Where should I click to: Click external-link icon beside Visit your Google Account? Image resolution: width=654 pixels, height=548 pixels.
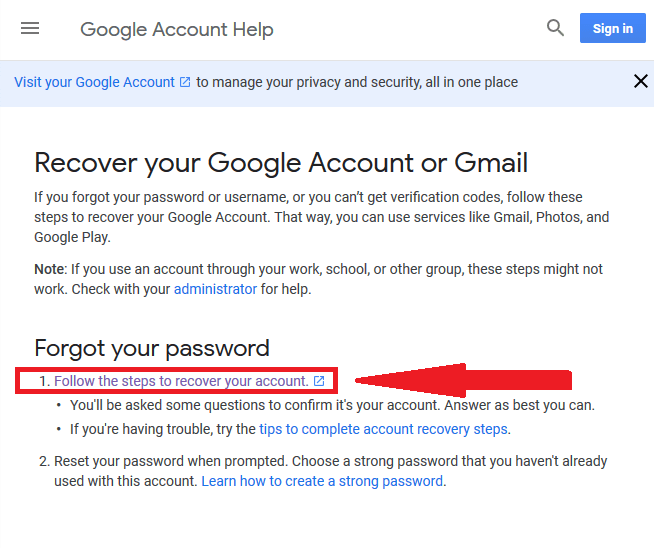[185, 82]
